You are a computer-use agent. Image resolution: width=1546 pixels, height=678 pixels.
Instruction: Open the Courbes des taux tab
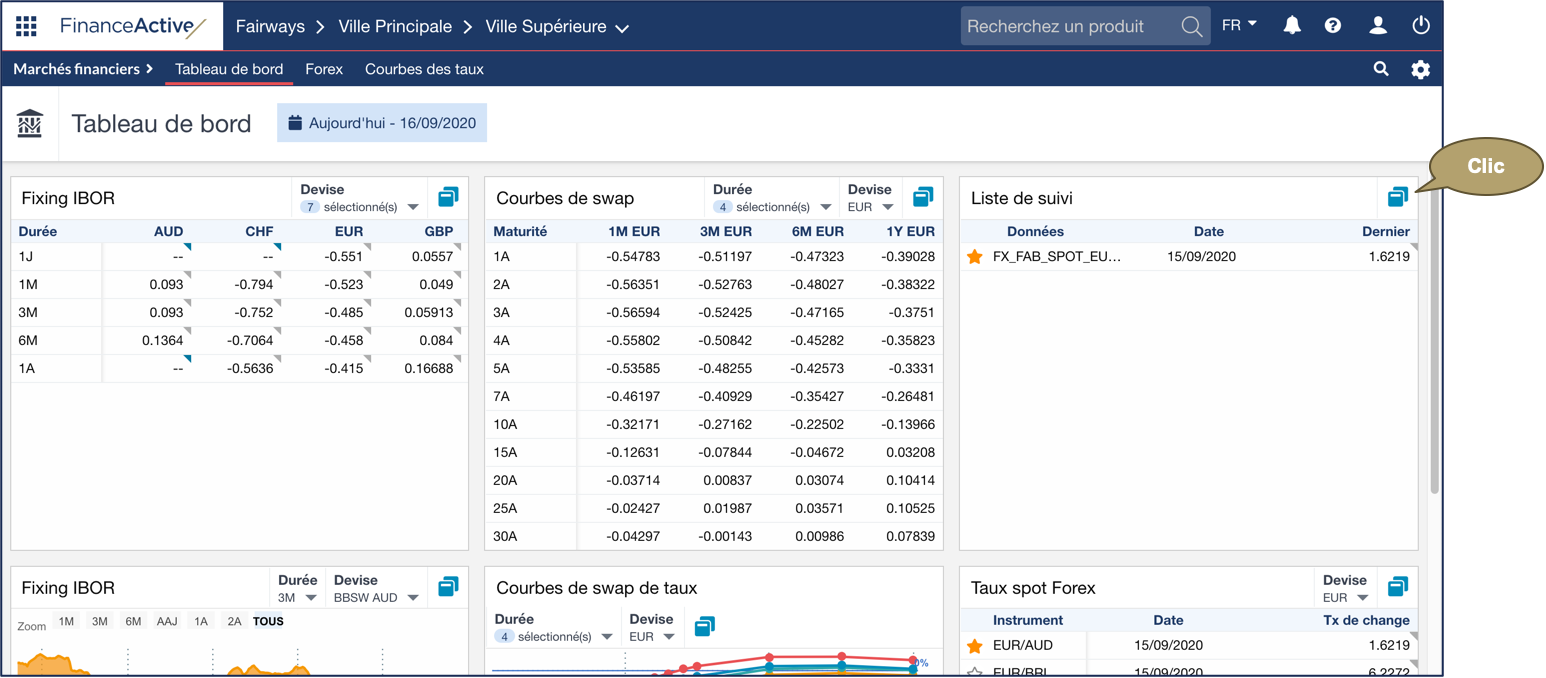click(x=424, y=69)
